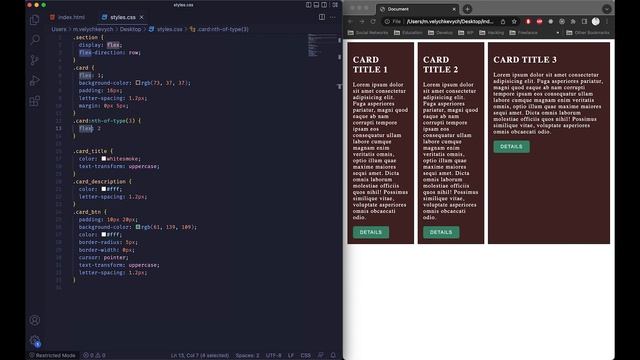The height and width of the screenshot is (360, 640).
Task: Click the browser profile avatar
Action: 596,21
